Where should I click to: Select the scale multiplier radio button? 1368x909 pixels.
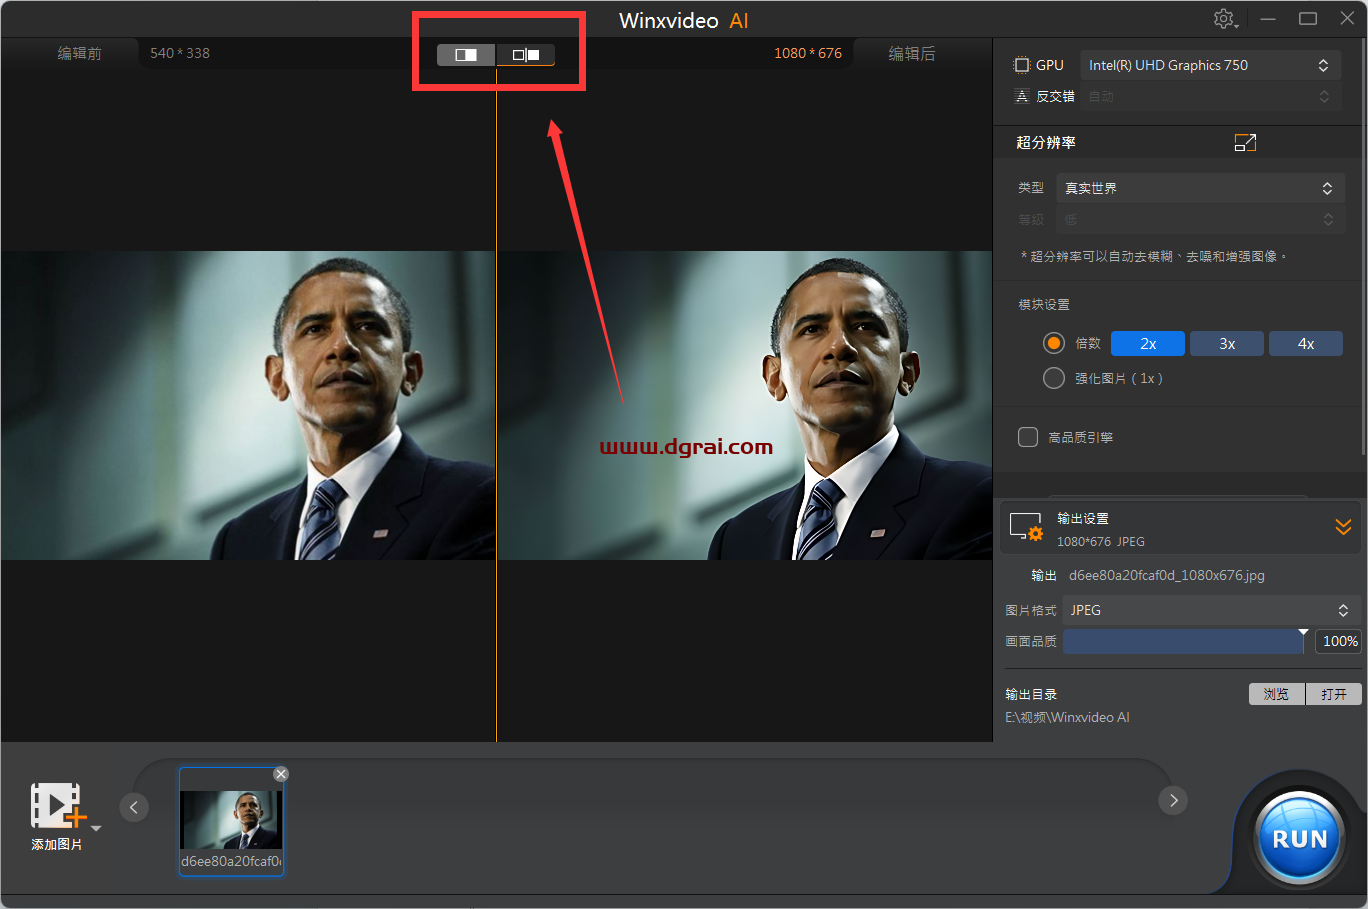(1054, 343)
